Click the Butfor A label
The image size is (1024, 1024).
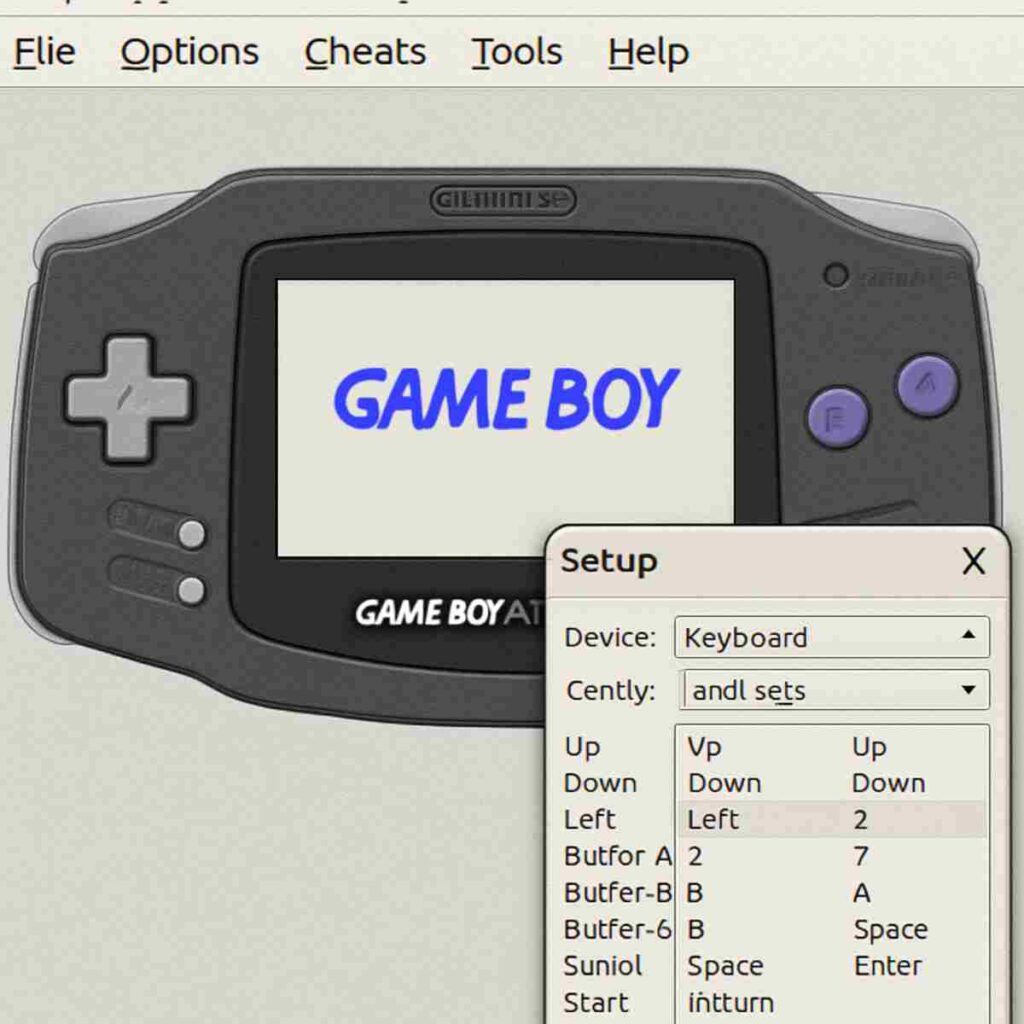[618, 856]
